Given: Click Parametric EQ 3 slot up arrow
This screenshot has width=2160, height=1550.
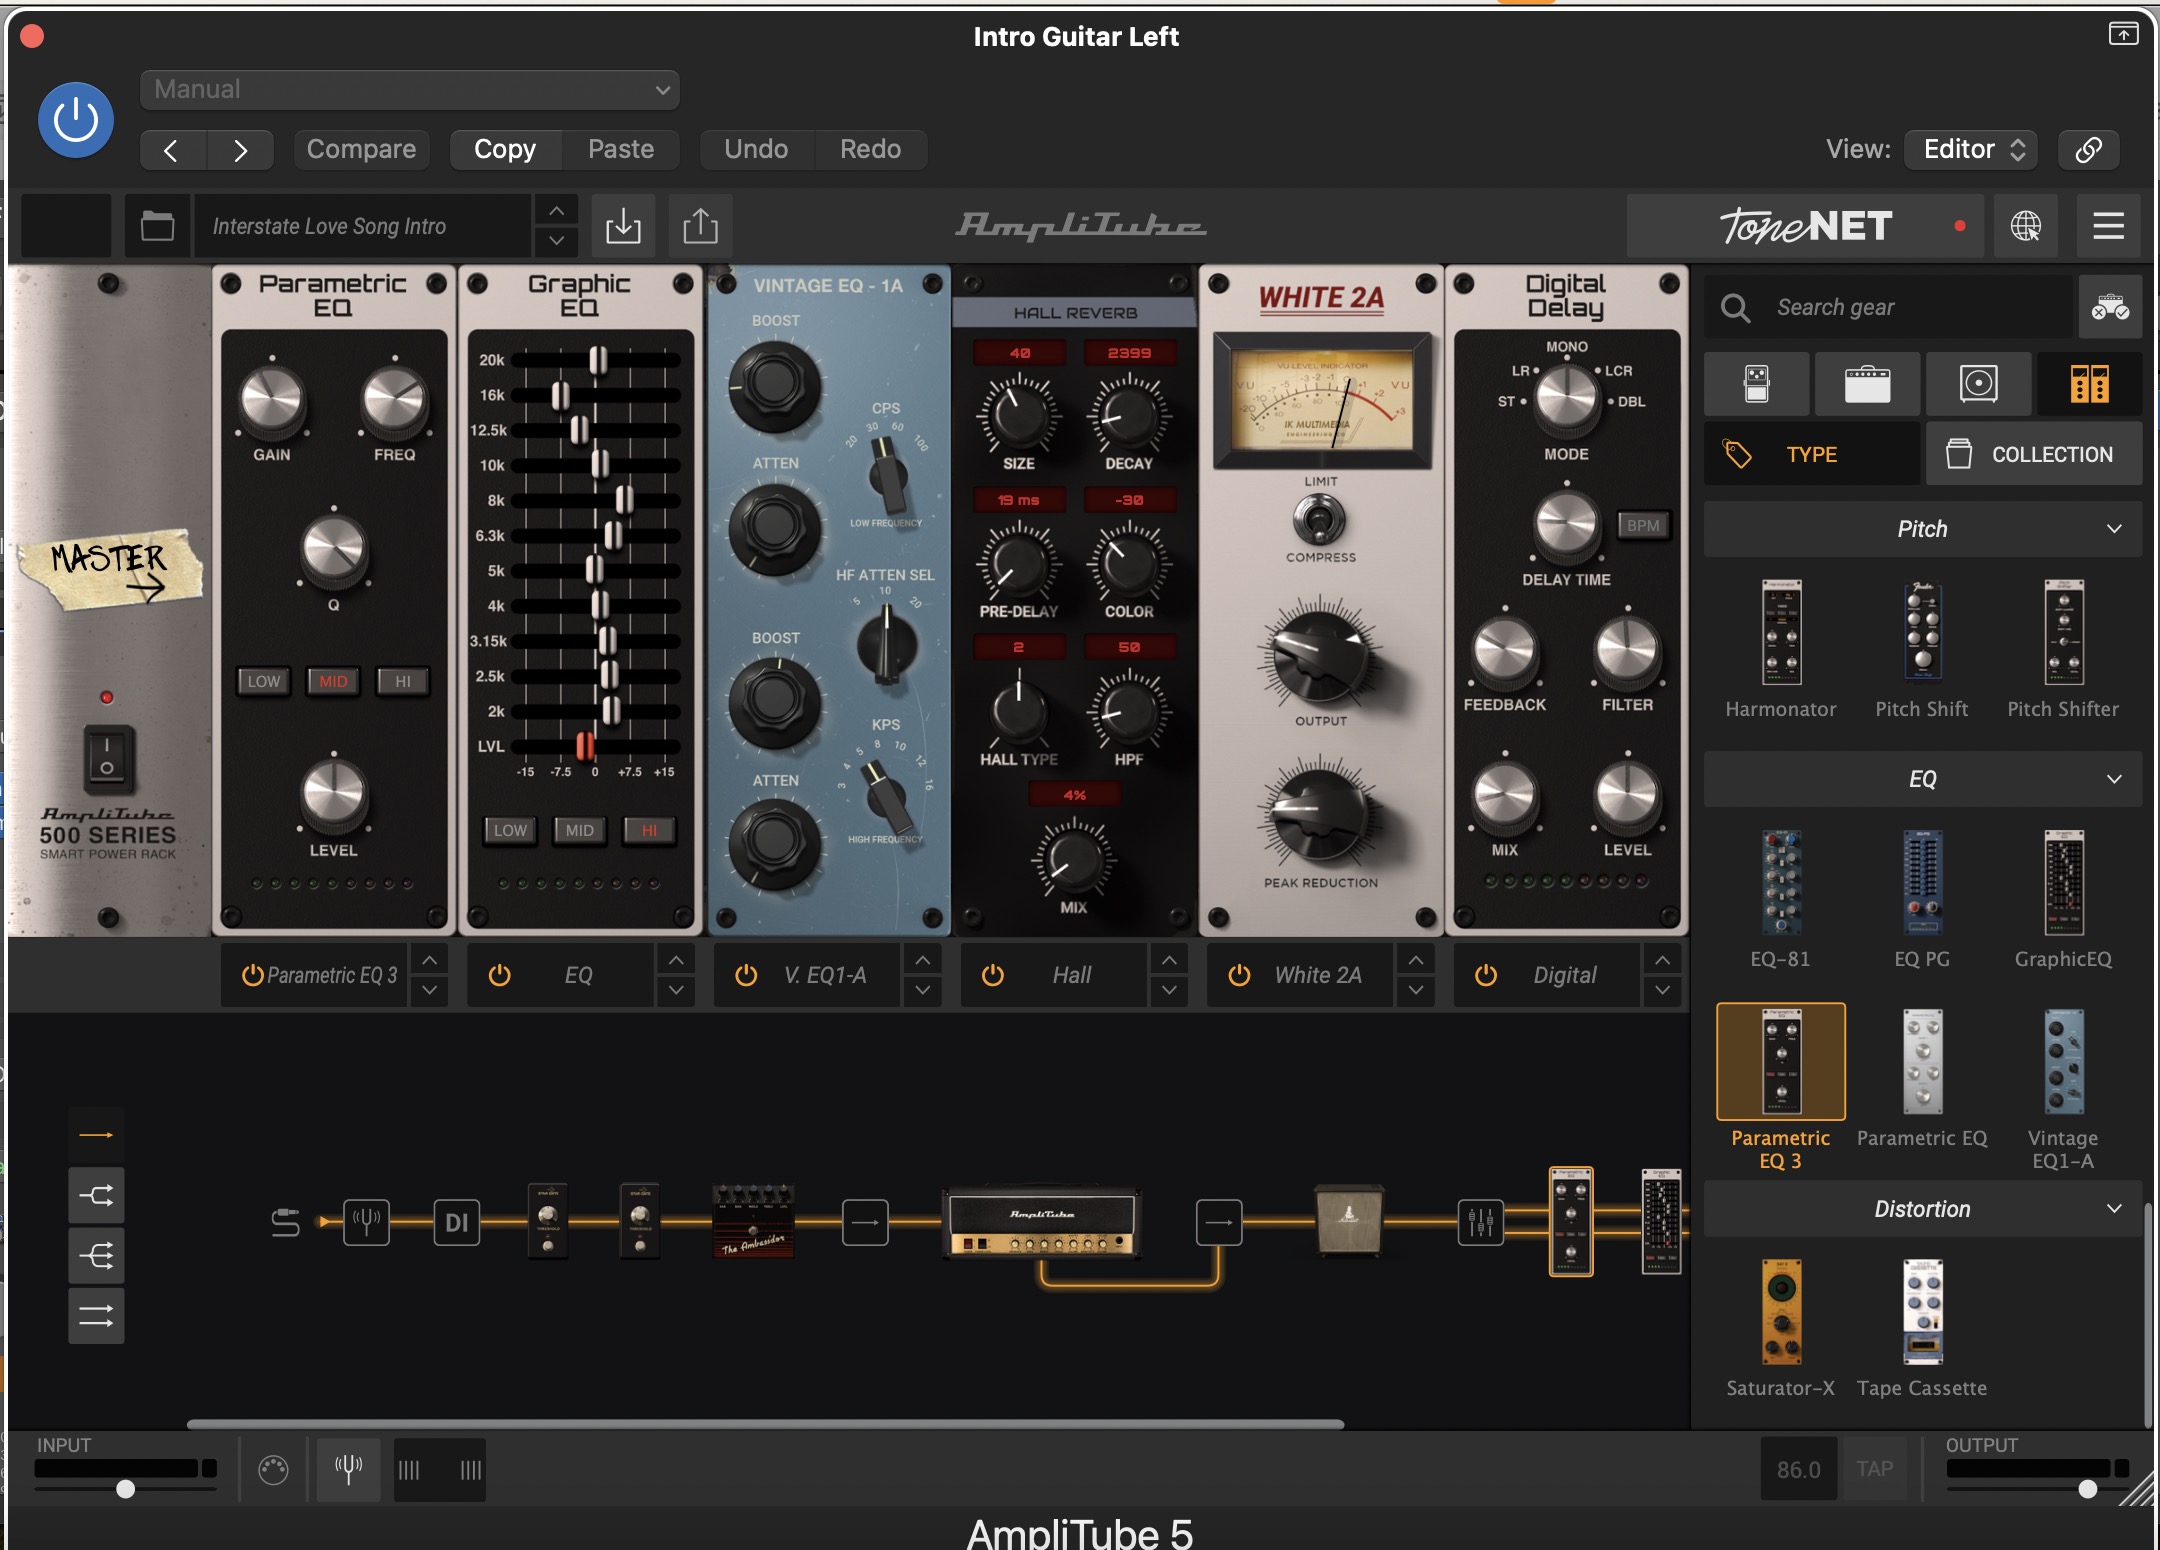Looking at the screenshot, I should pos(429,960).
